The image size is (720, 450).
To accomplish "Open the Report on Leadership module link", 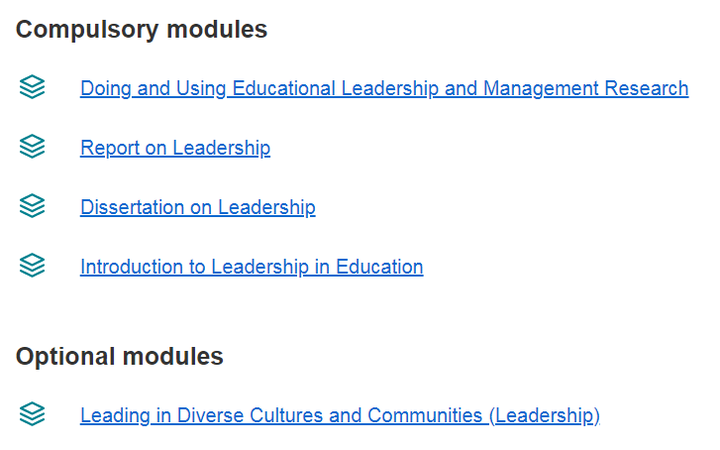I will coord(175,148).
